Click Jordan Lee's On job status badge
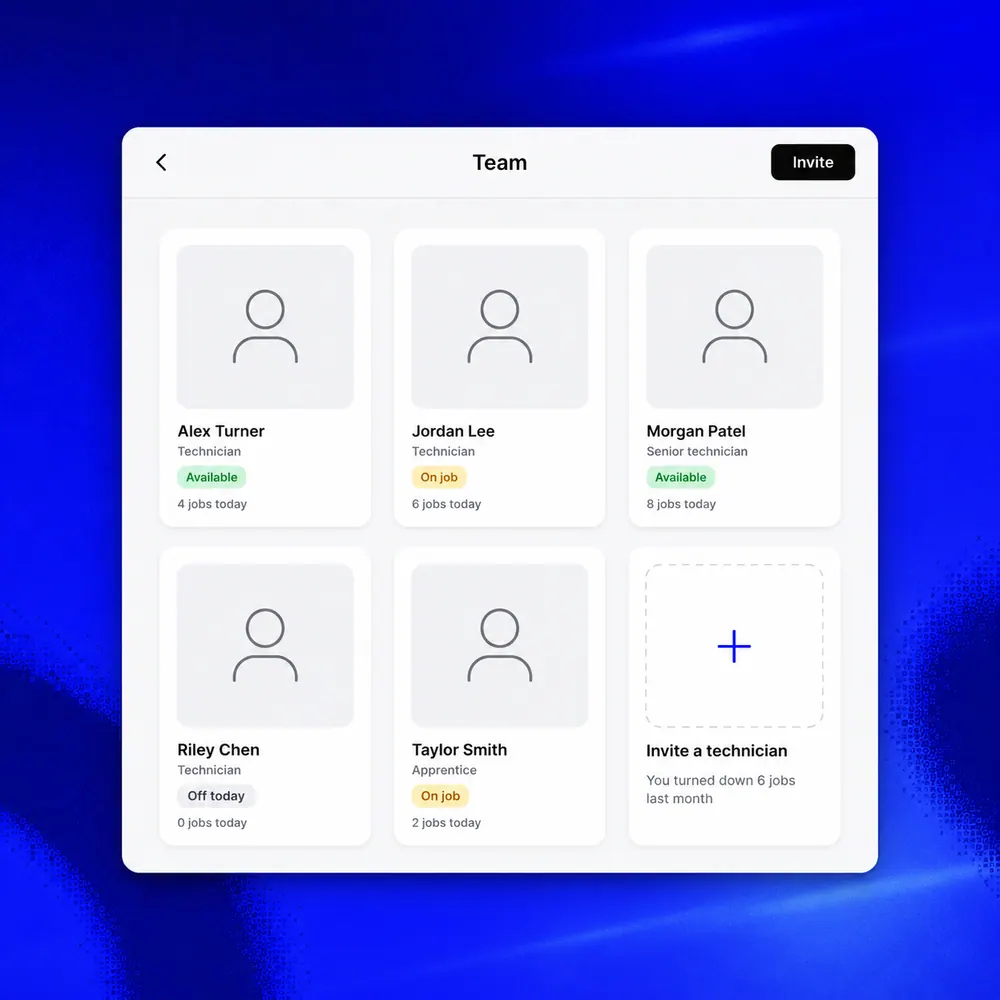This screenshot has width=1000, height=1000. click(439, 477)
